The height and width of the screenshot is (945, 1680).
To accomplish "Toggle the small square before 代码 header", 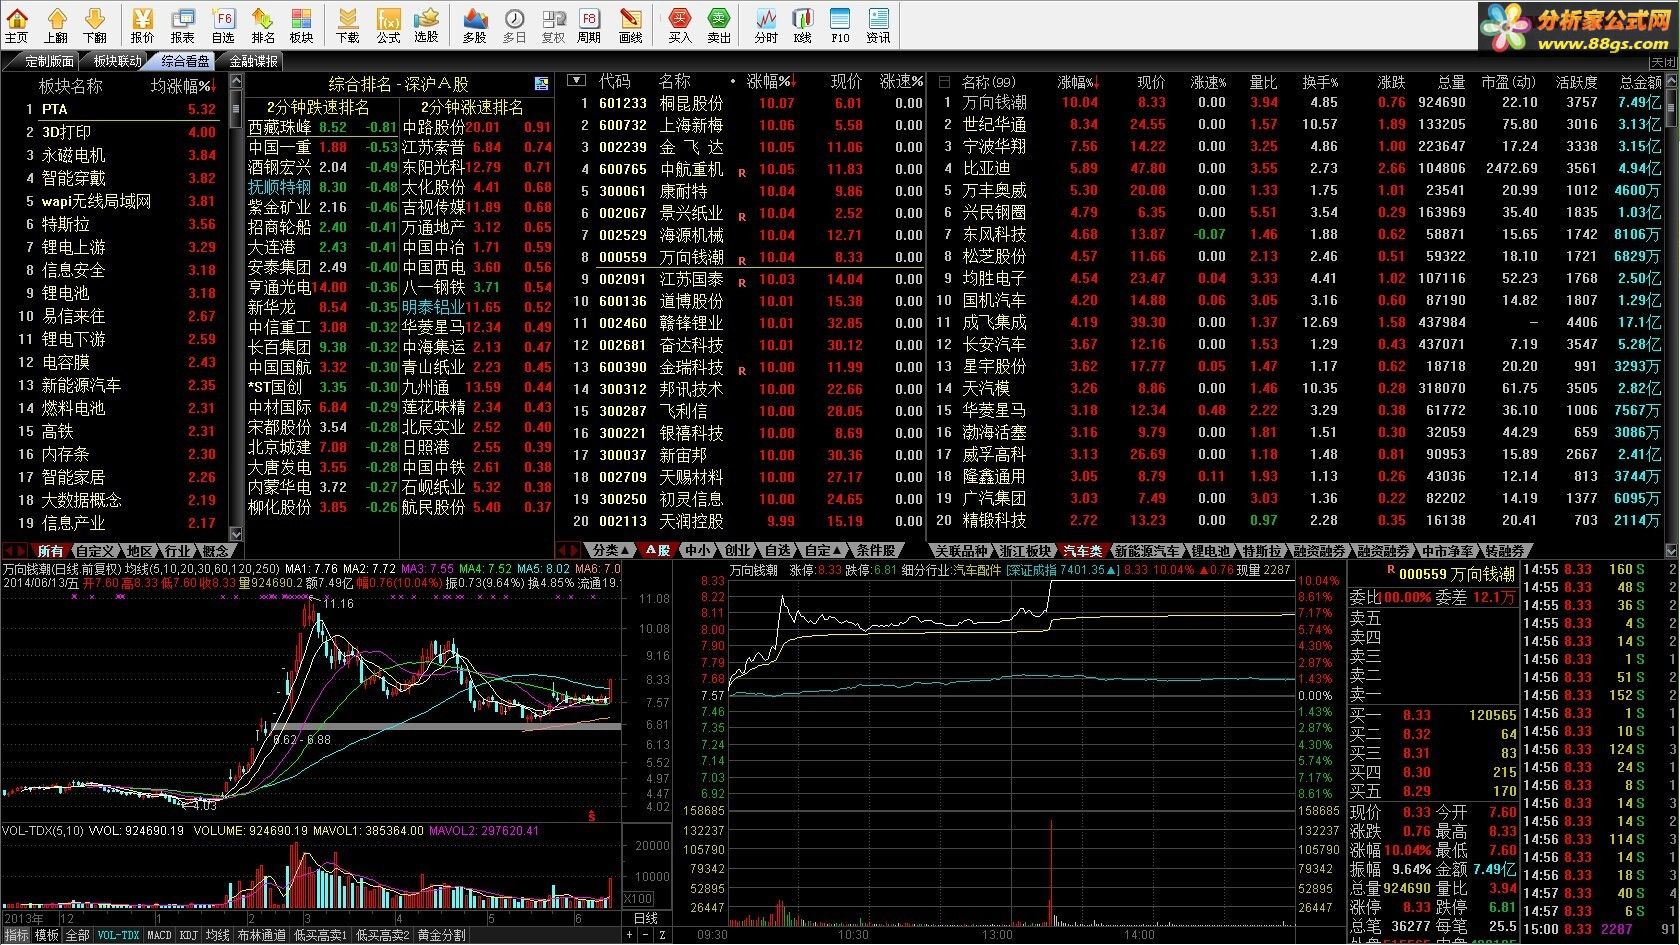I will [575, 81].
